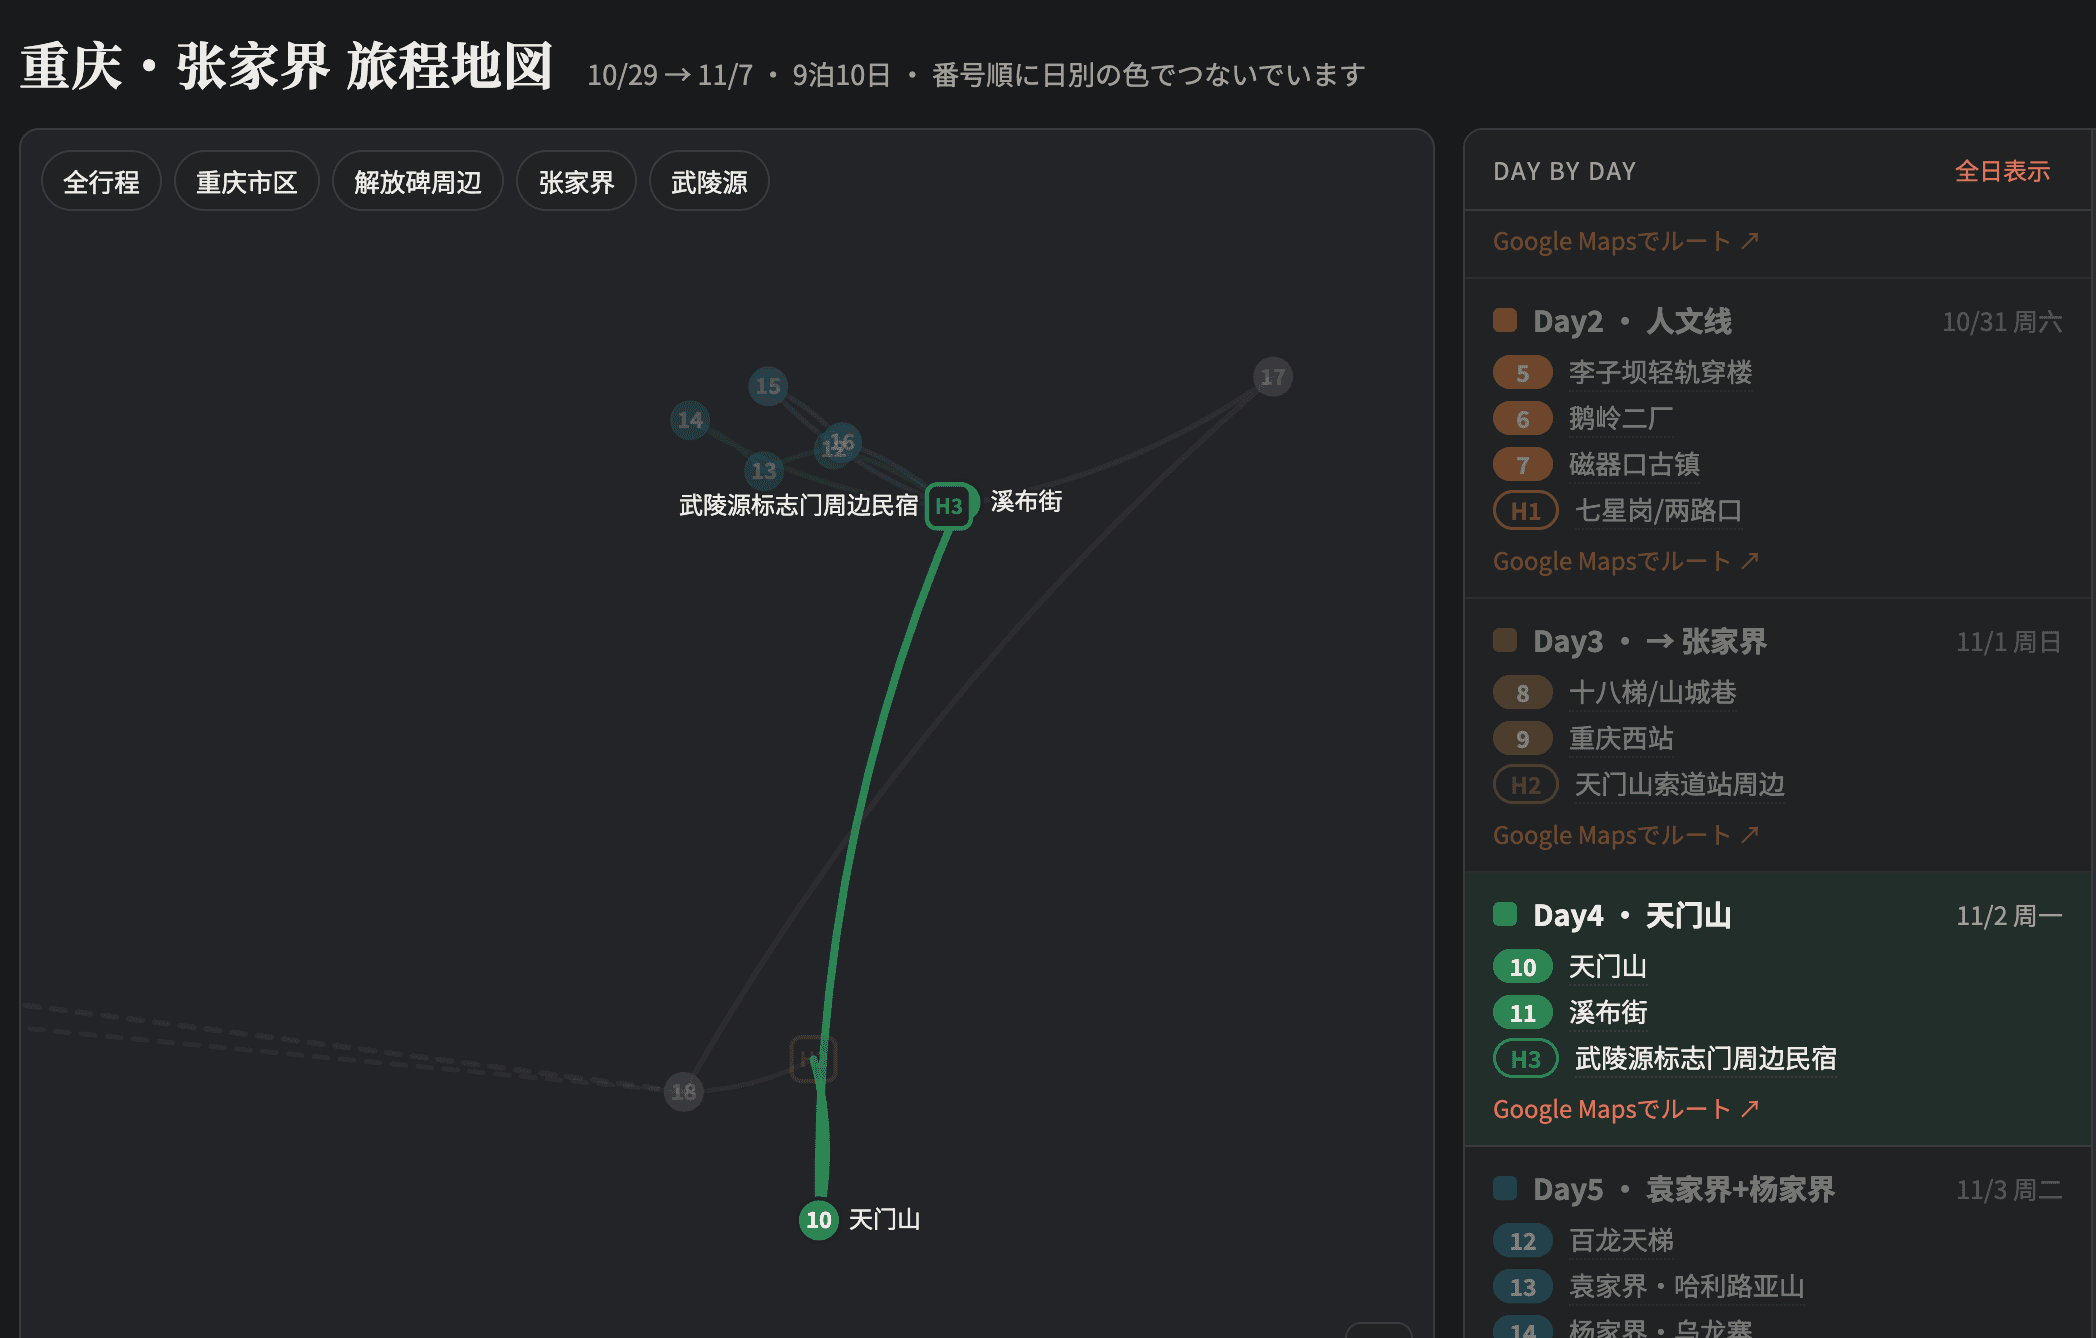Click the green Day4 color swatch
The height and width of the screenshot is (1338, 2096).
pyautogui.click(x=1505, y=915)
